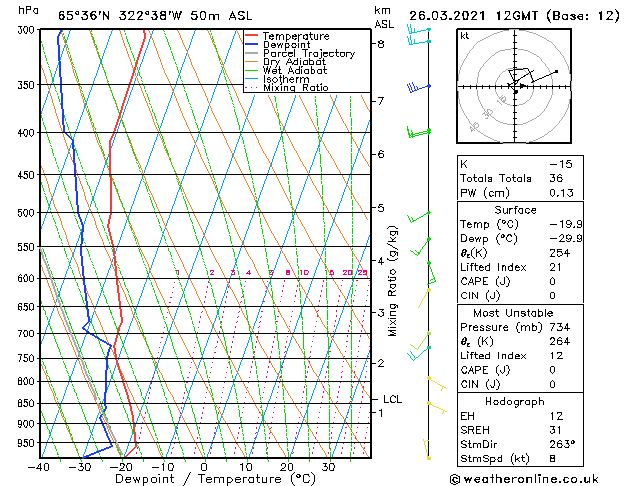Click the surface Dewp value -29.9
Viewport: 629px width, 486px height.
point(566,239)
